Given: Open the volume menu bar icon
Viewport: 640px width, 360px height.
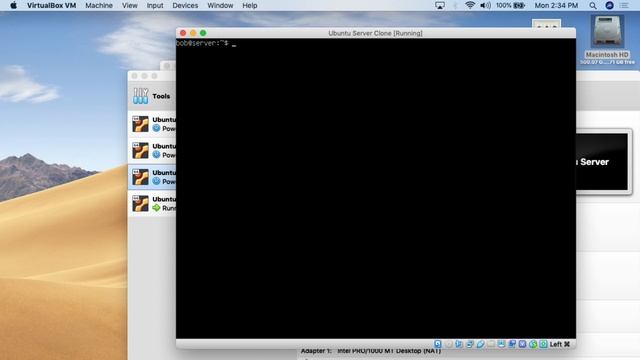Looking at the screenshot, I should click(x=485, y=5).
